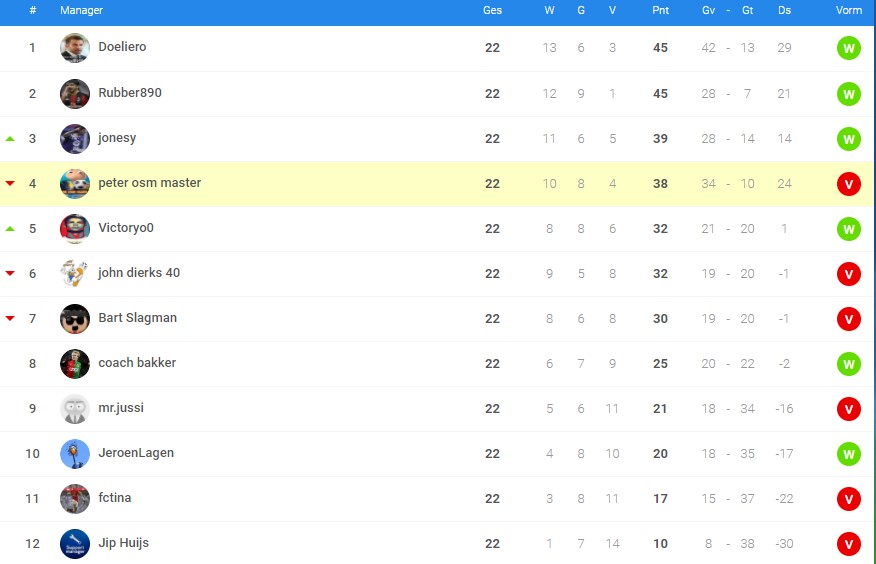Screen dimensions: 876x564
Task: Click the green up arrow beside jonesy
Action: (x=10, y=138)
